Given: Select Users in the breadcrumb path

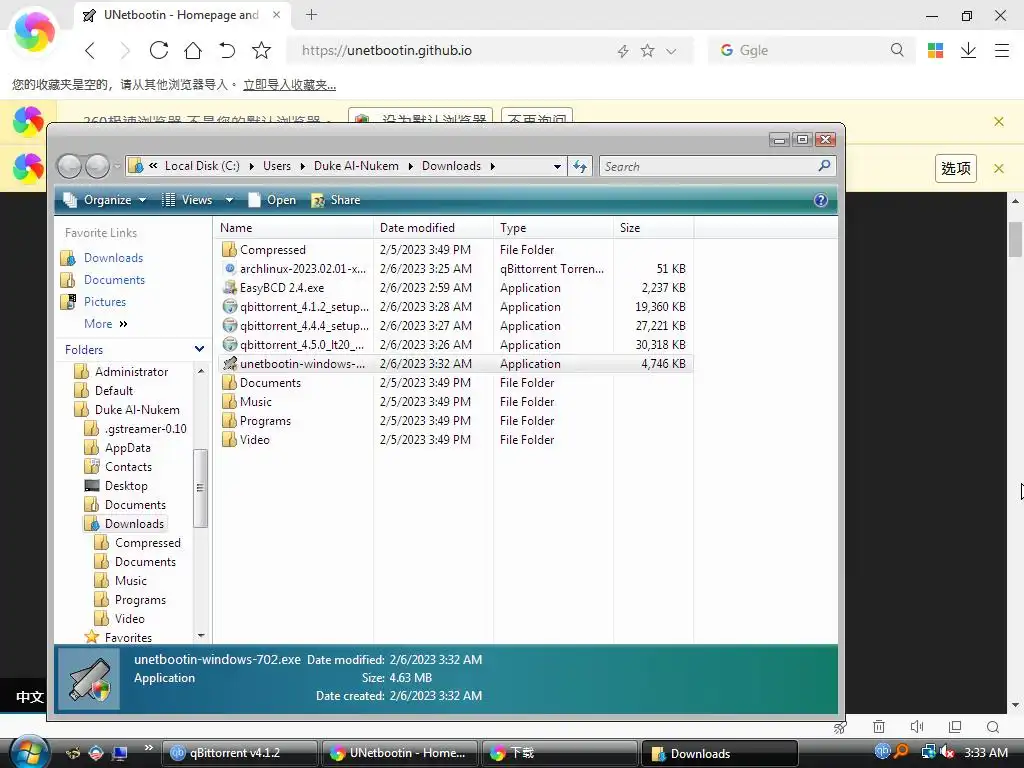Looking at the screenshot, I should (277, 166).
